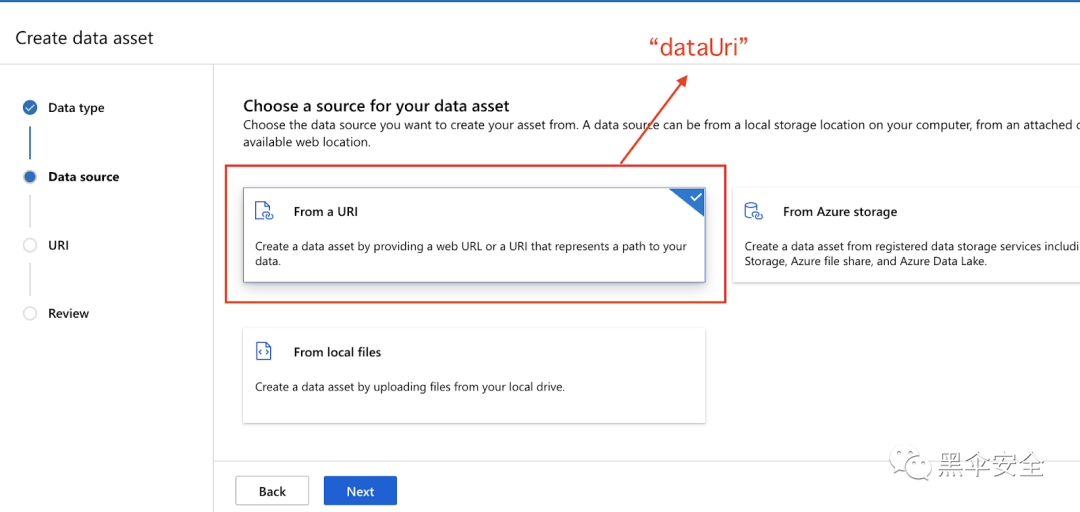Jump to the URI step label
1080x512 pixels.
pos(58,245)
